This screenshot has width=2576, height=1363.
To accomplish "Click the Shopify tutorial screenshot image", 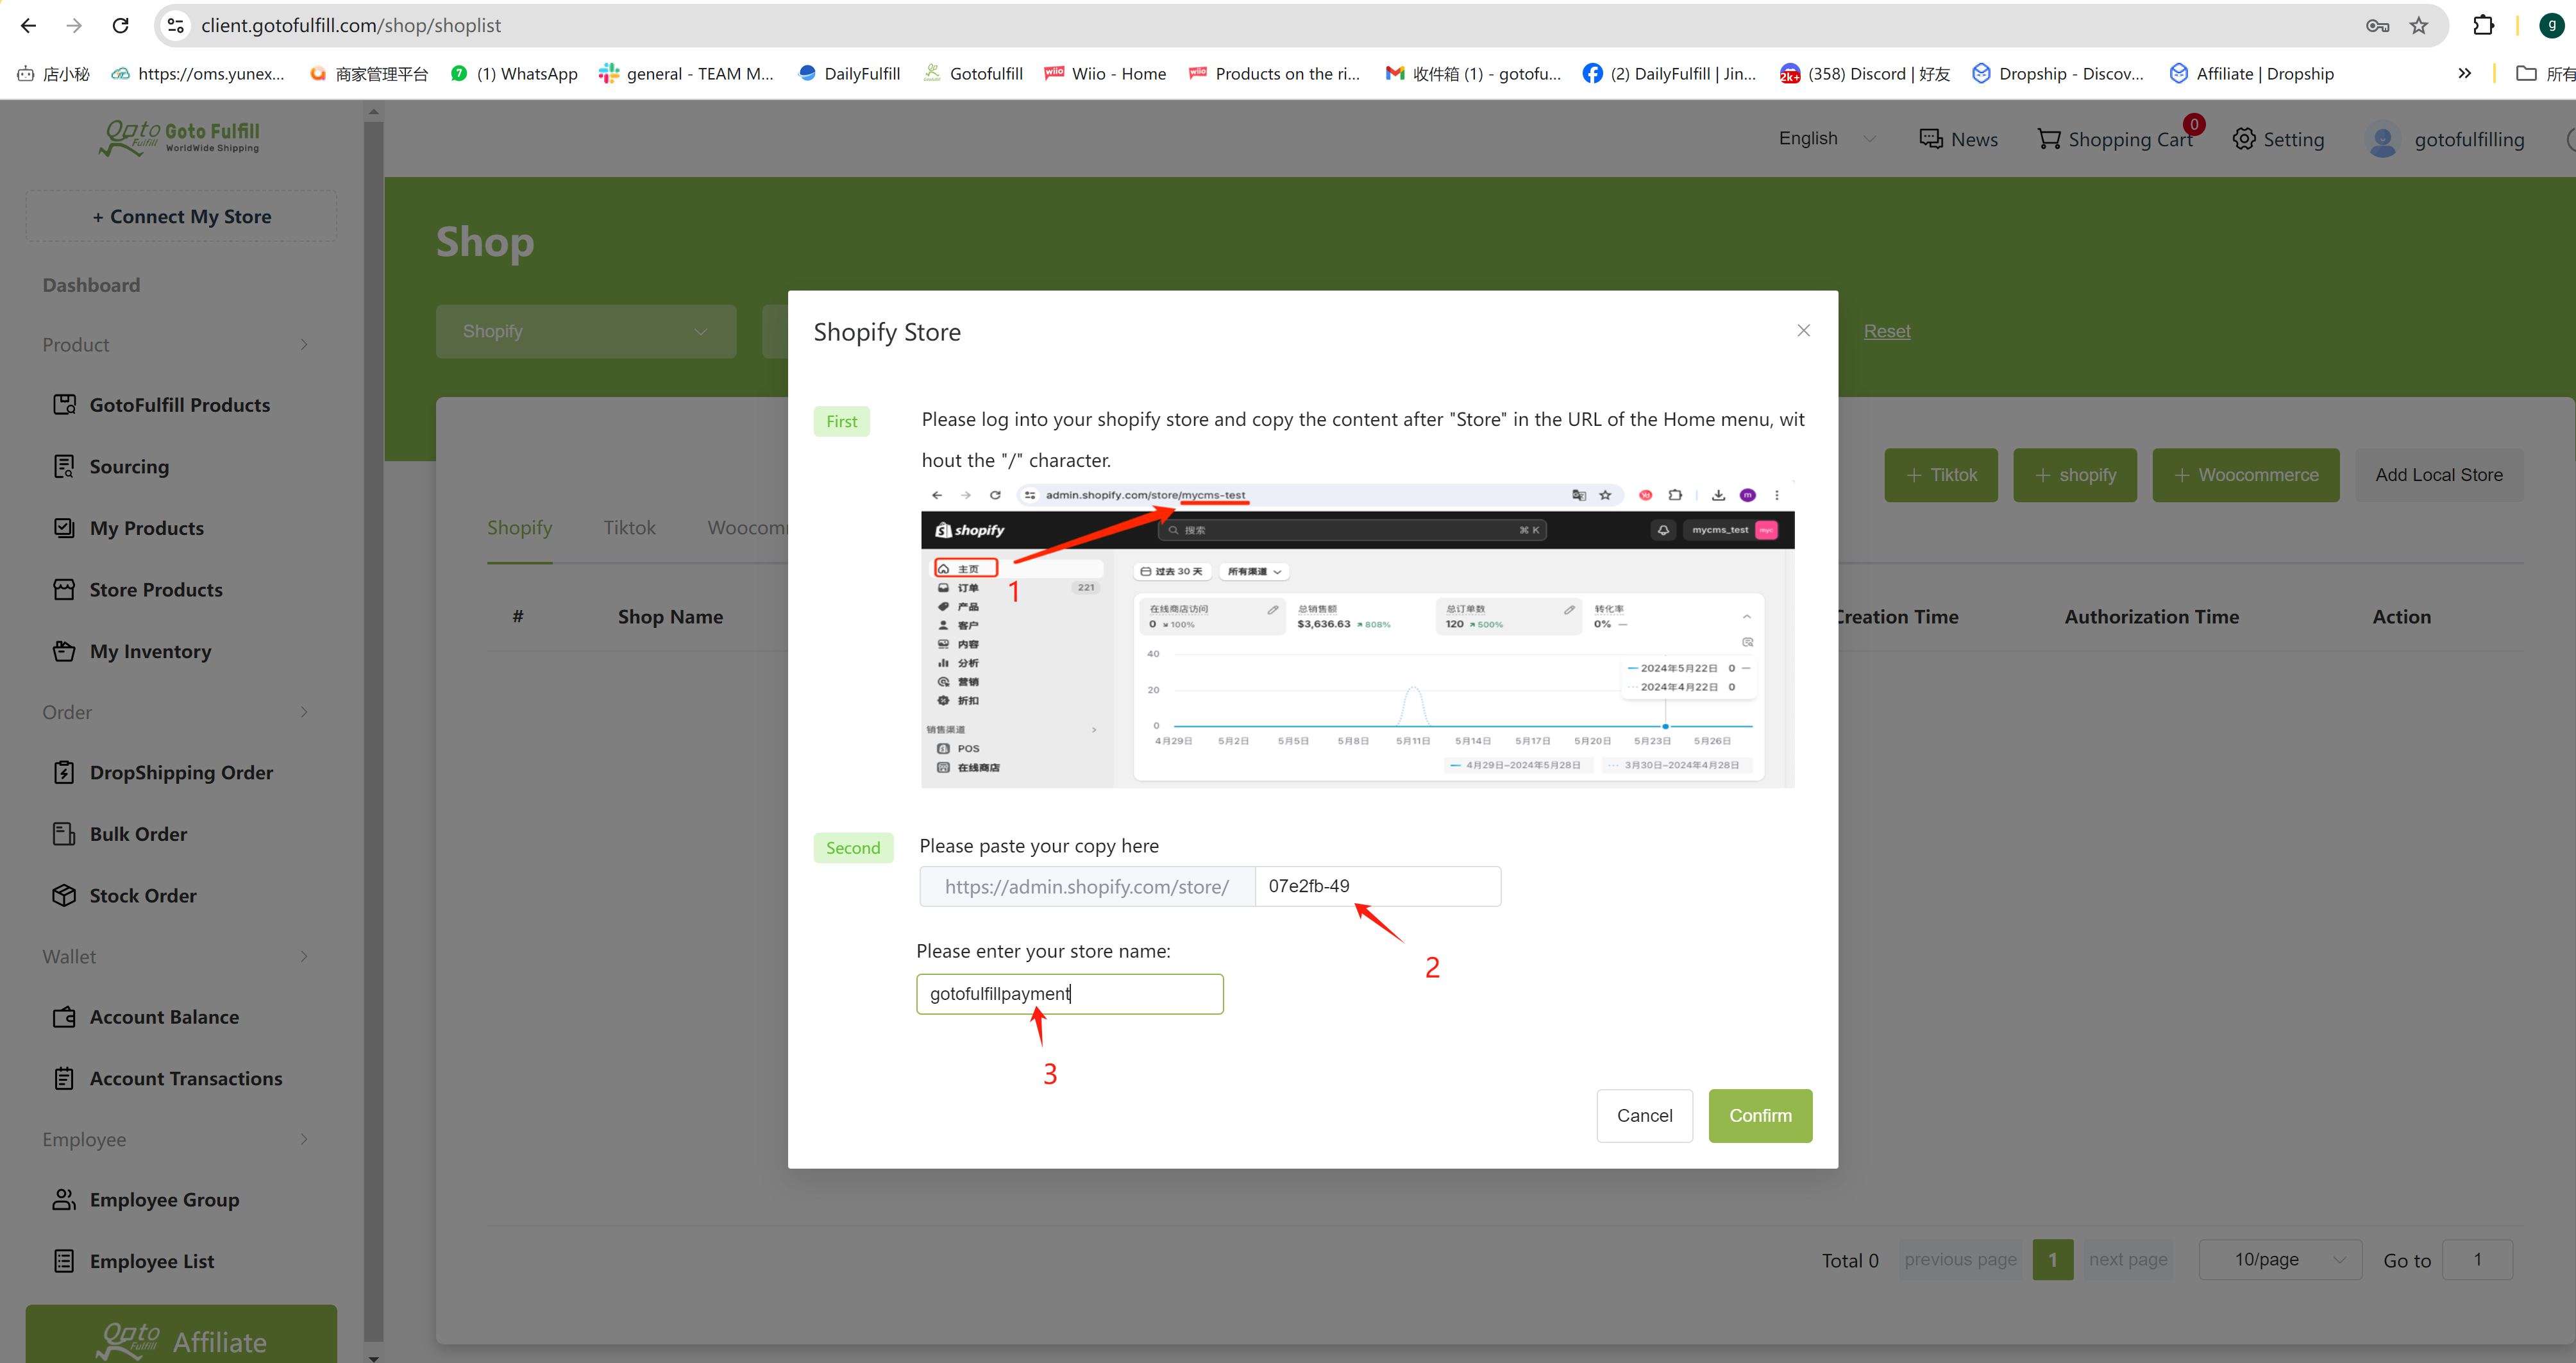I will coord(1357,635).
